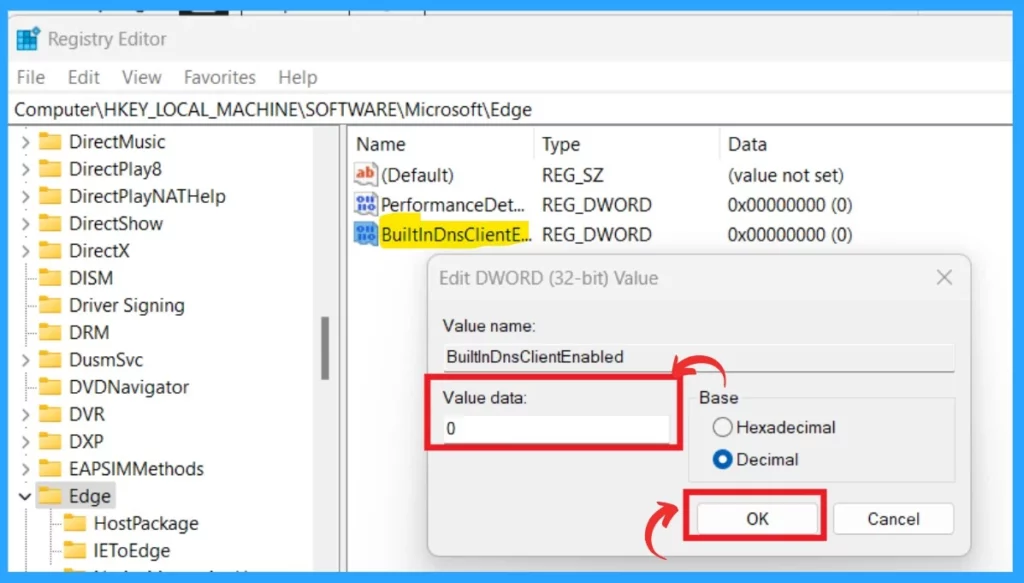Click the BuiltInDnsClientE... DWORD value icon

click(365, 234)
